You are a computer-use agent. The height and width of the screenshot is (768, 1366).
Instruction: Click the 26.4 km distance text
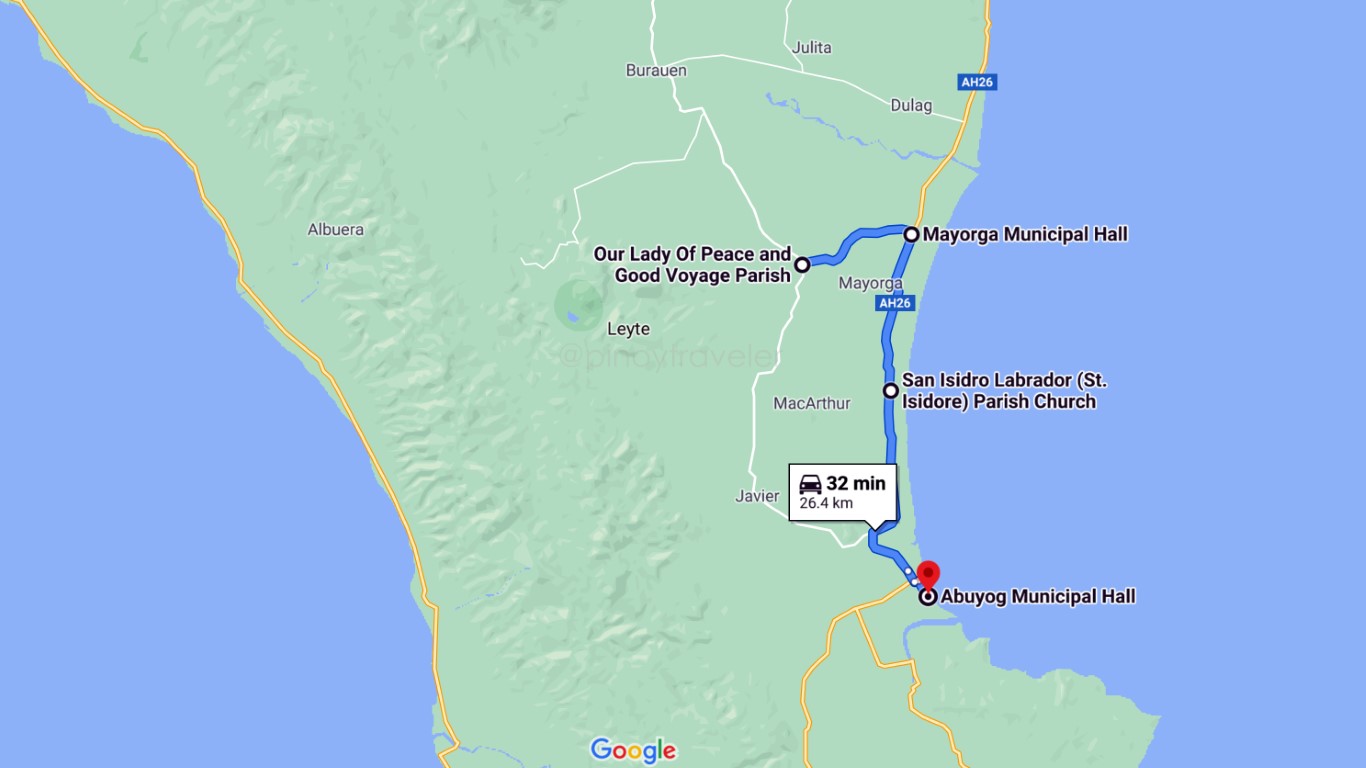pos(826,503)
